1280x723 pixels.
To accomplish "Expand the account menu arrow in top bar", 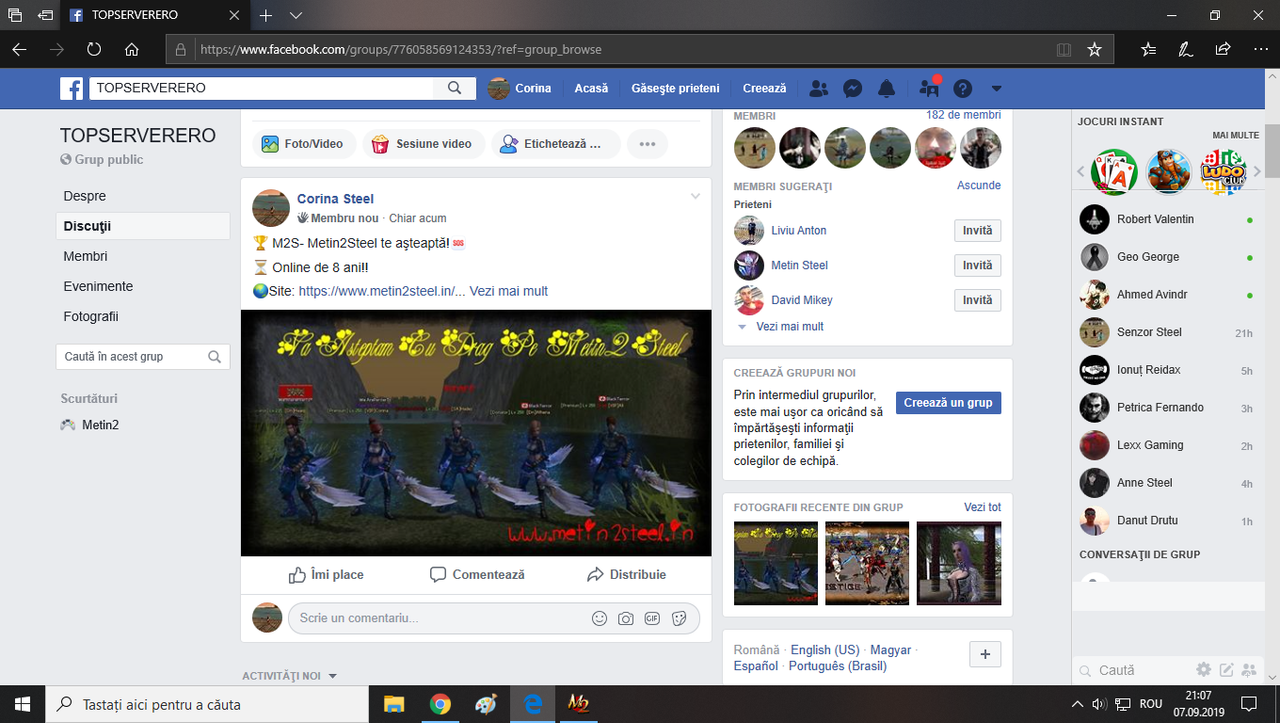I will pos(996,88).
